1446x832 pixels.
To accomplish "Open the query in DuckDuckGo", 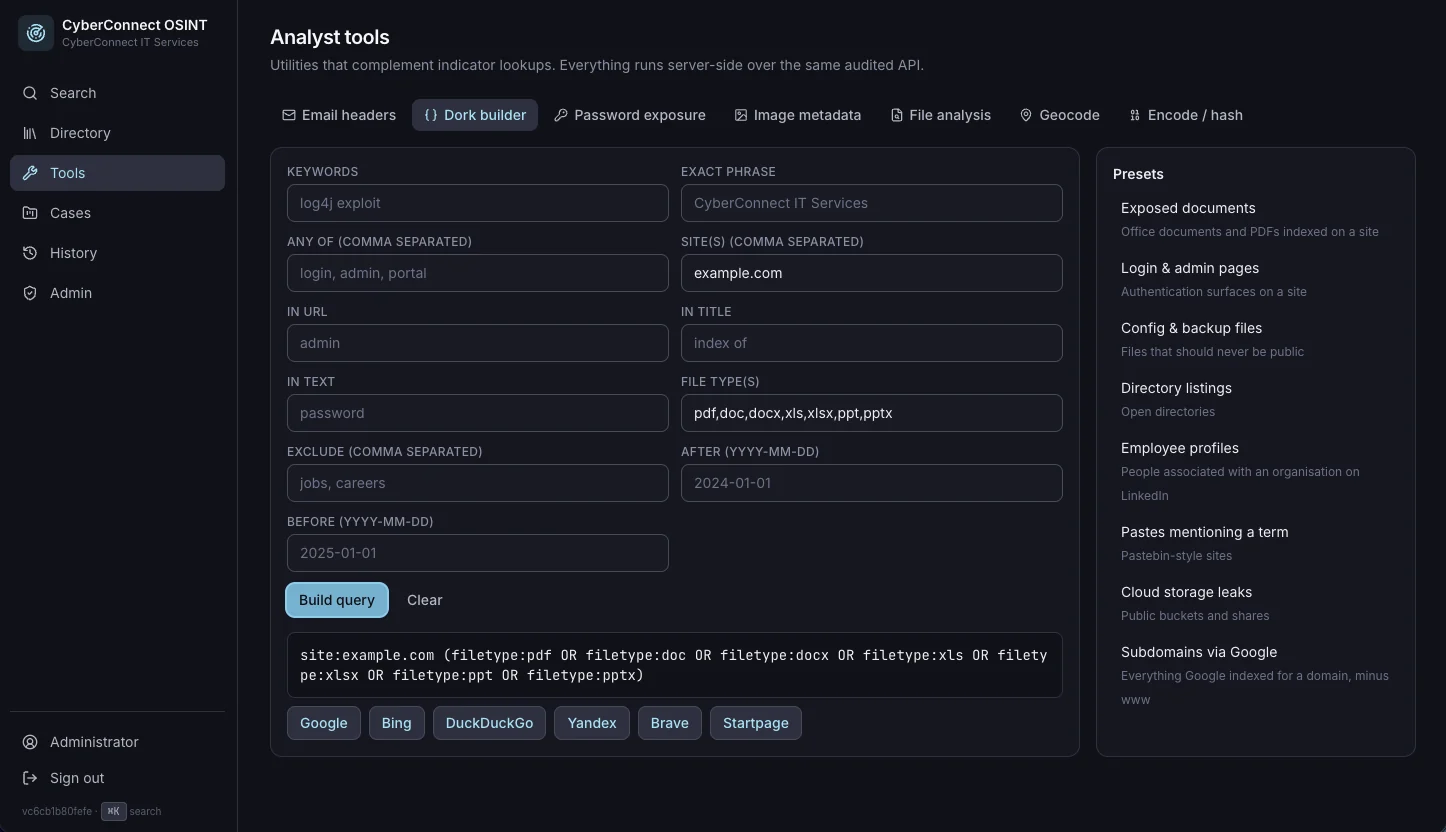I will pyautogui.click(x=489, y=723).
